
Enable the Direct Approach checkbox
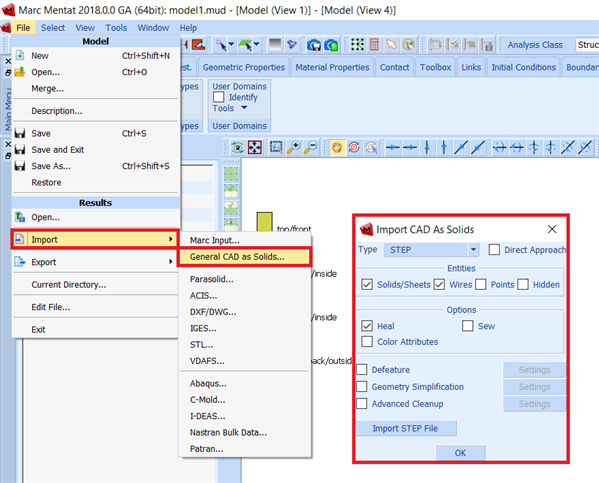pyautogui.click(x=494, y=250)
